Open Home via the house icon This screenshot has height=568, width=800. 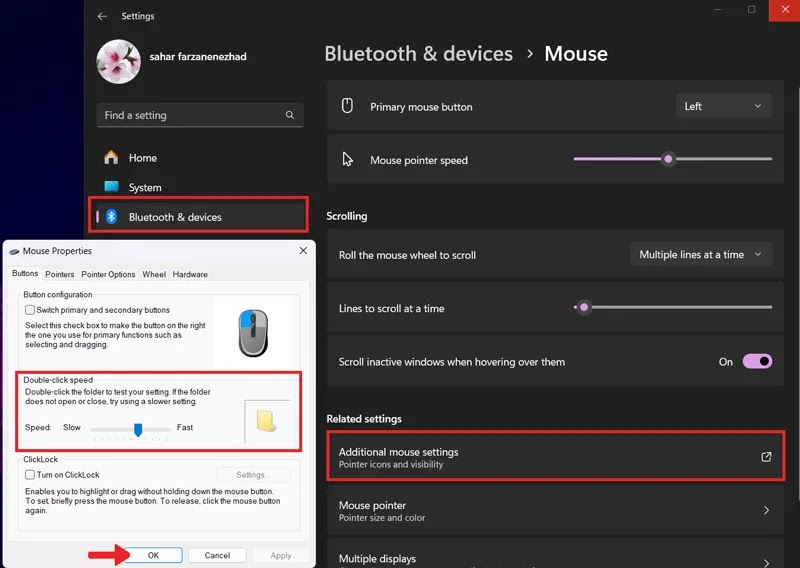tap(111, 157)
